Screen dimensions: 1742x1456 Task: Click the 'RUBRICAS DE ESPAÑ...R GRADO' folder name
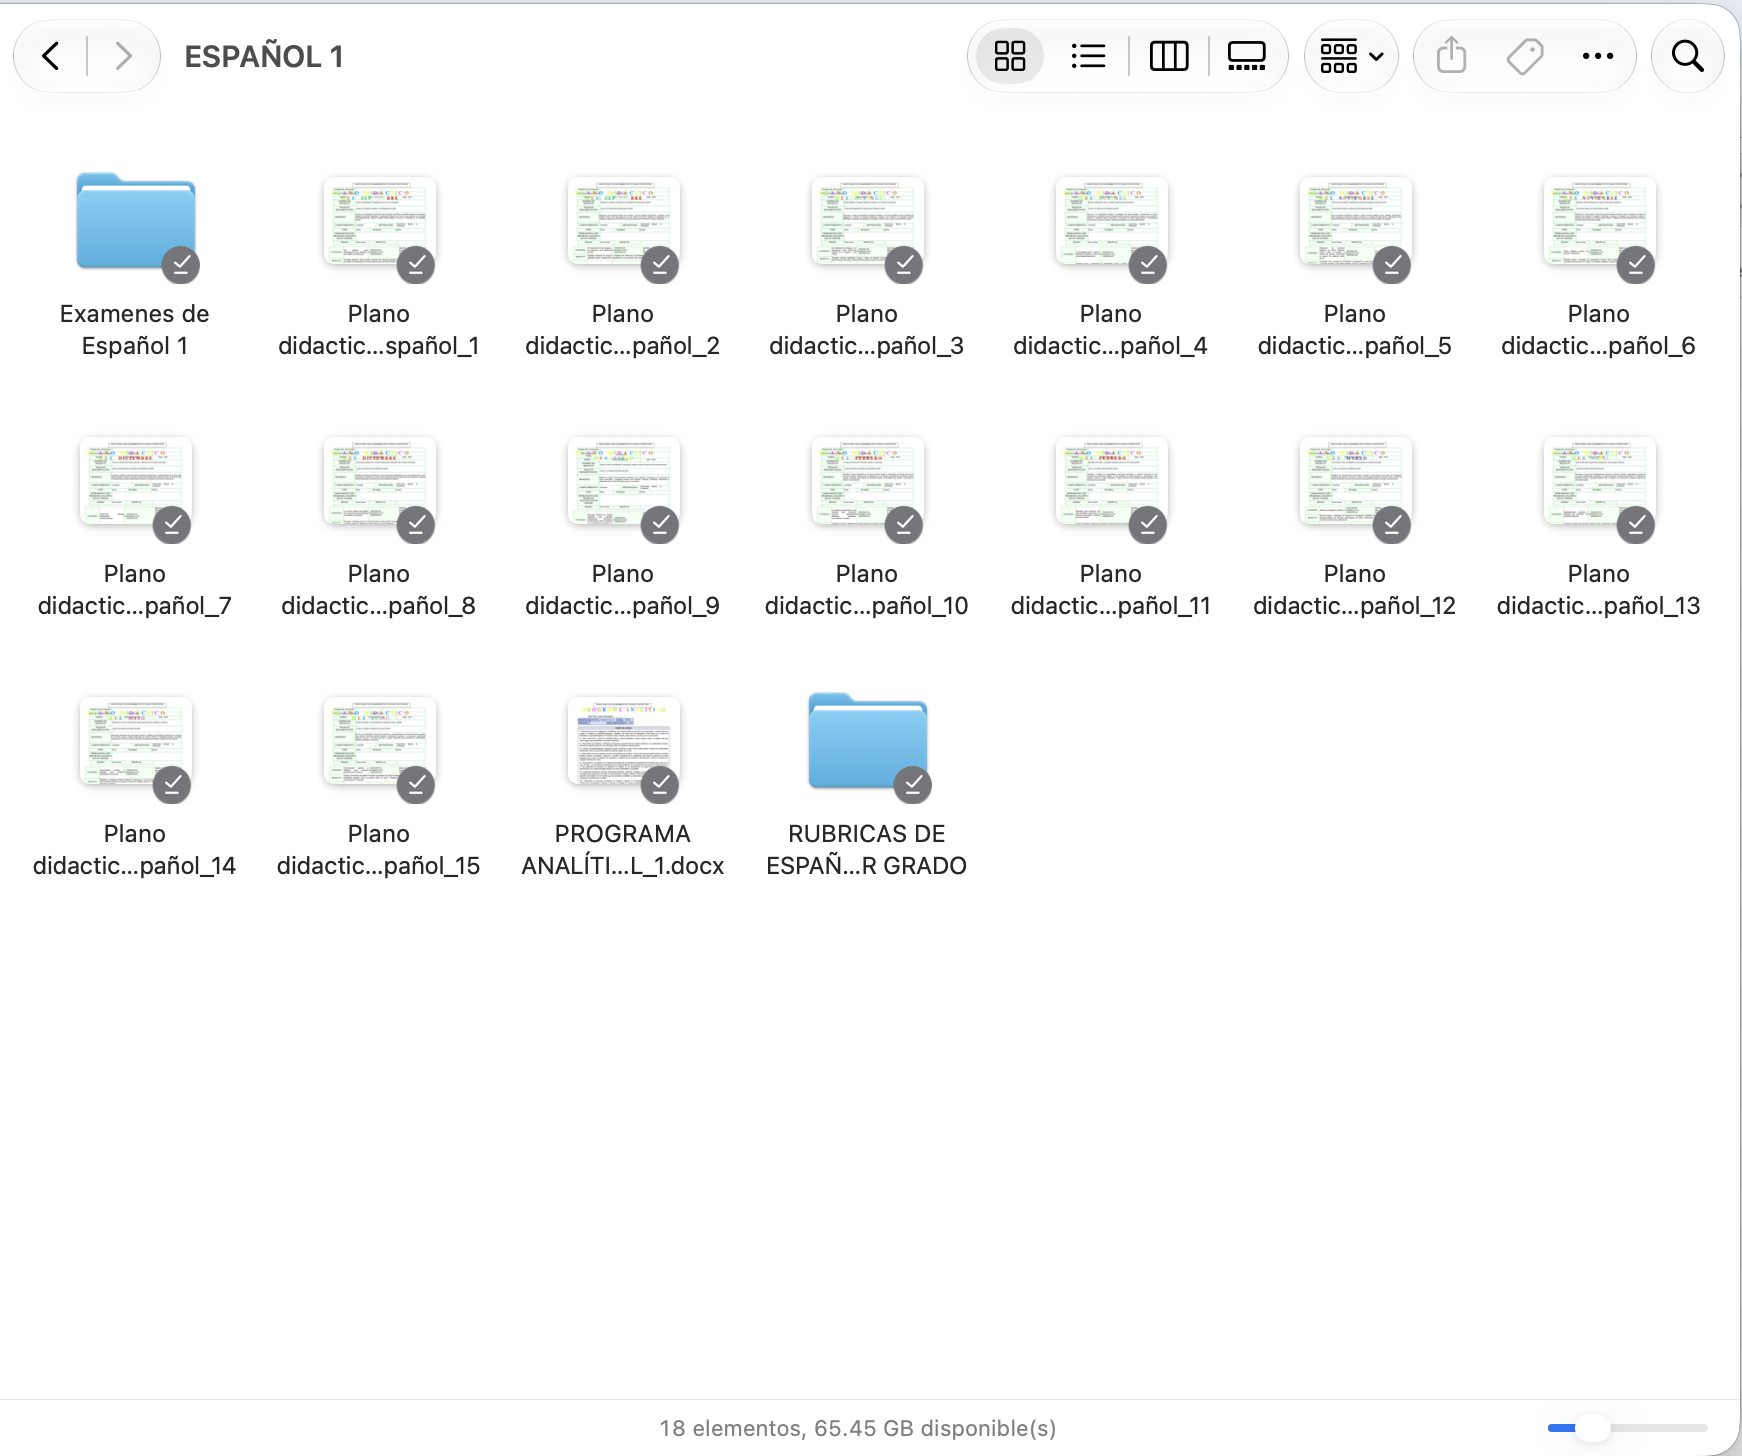[x=867, y=850]
